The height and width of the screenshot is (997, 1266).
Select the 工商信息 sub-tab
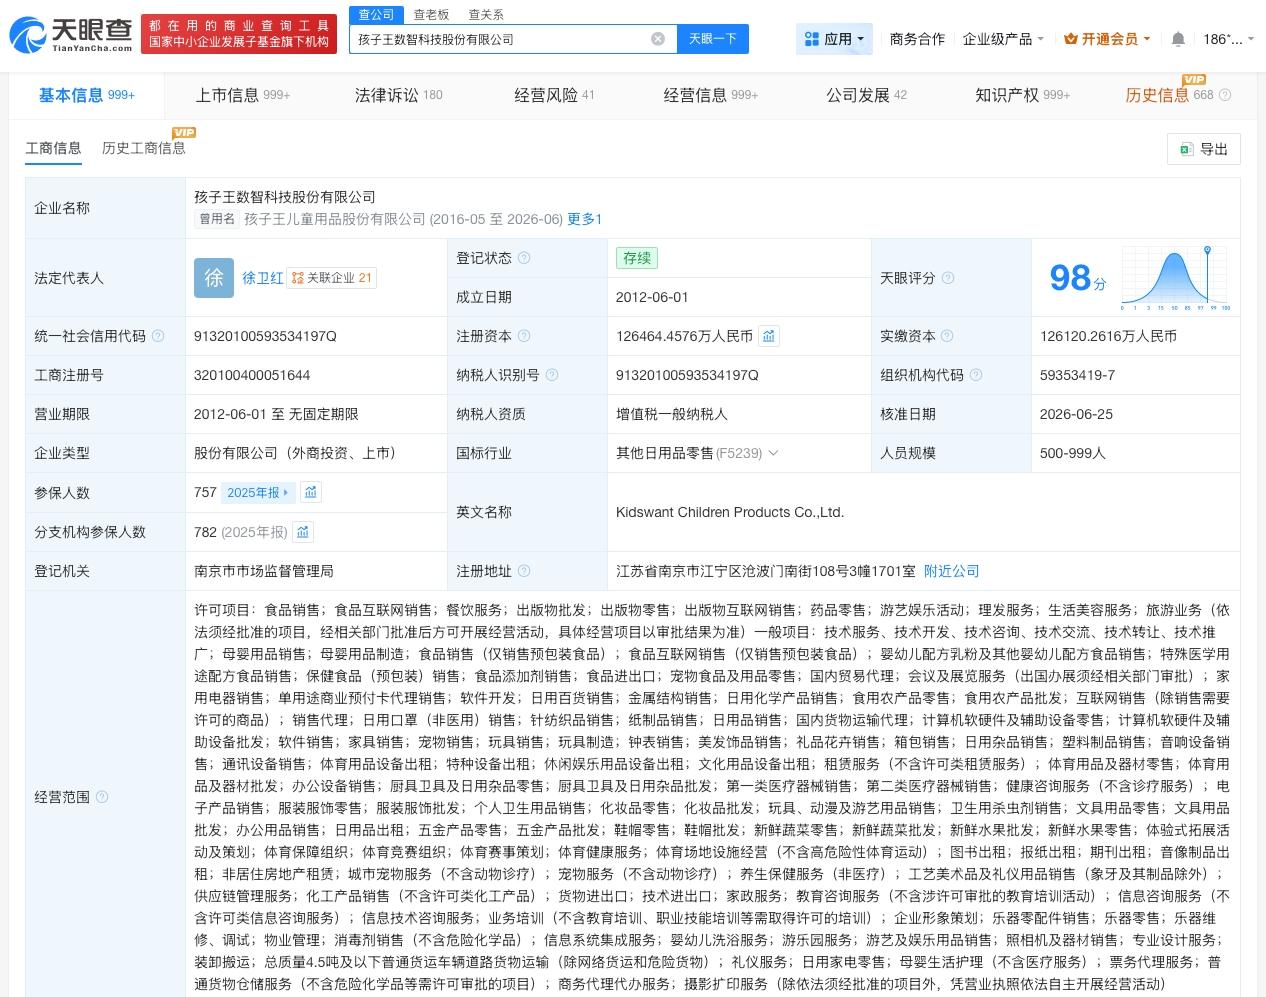click(53, 148)
